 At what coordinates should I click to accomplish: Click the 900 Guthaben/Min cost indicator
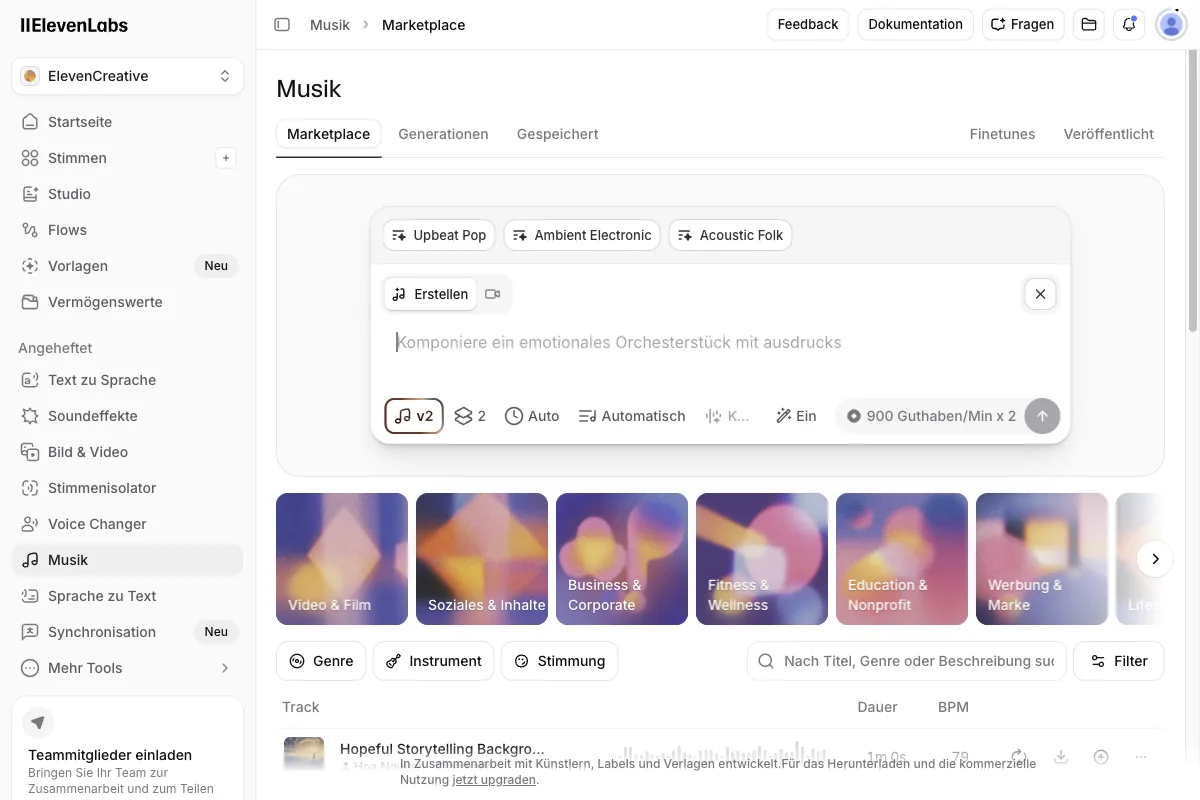pyautogui.click(x=930, y=416)
